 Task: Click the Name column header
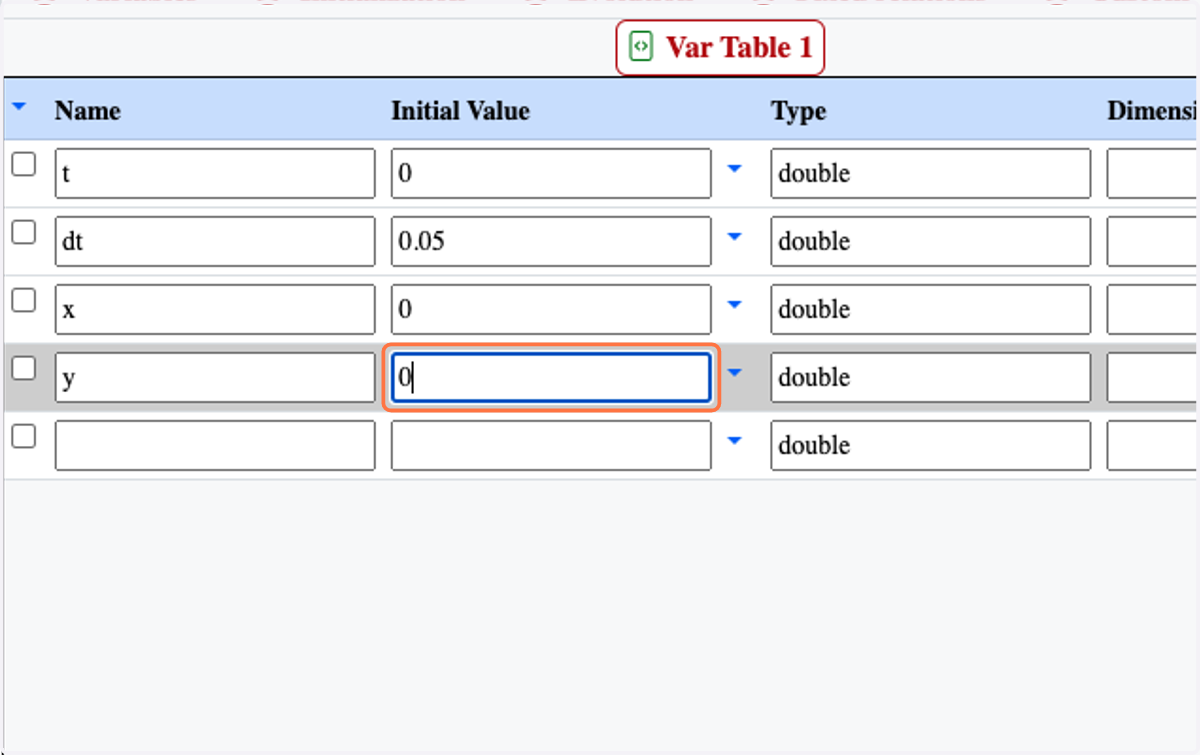tap(88, 111)
